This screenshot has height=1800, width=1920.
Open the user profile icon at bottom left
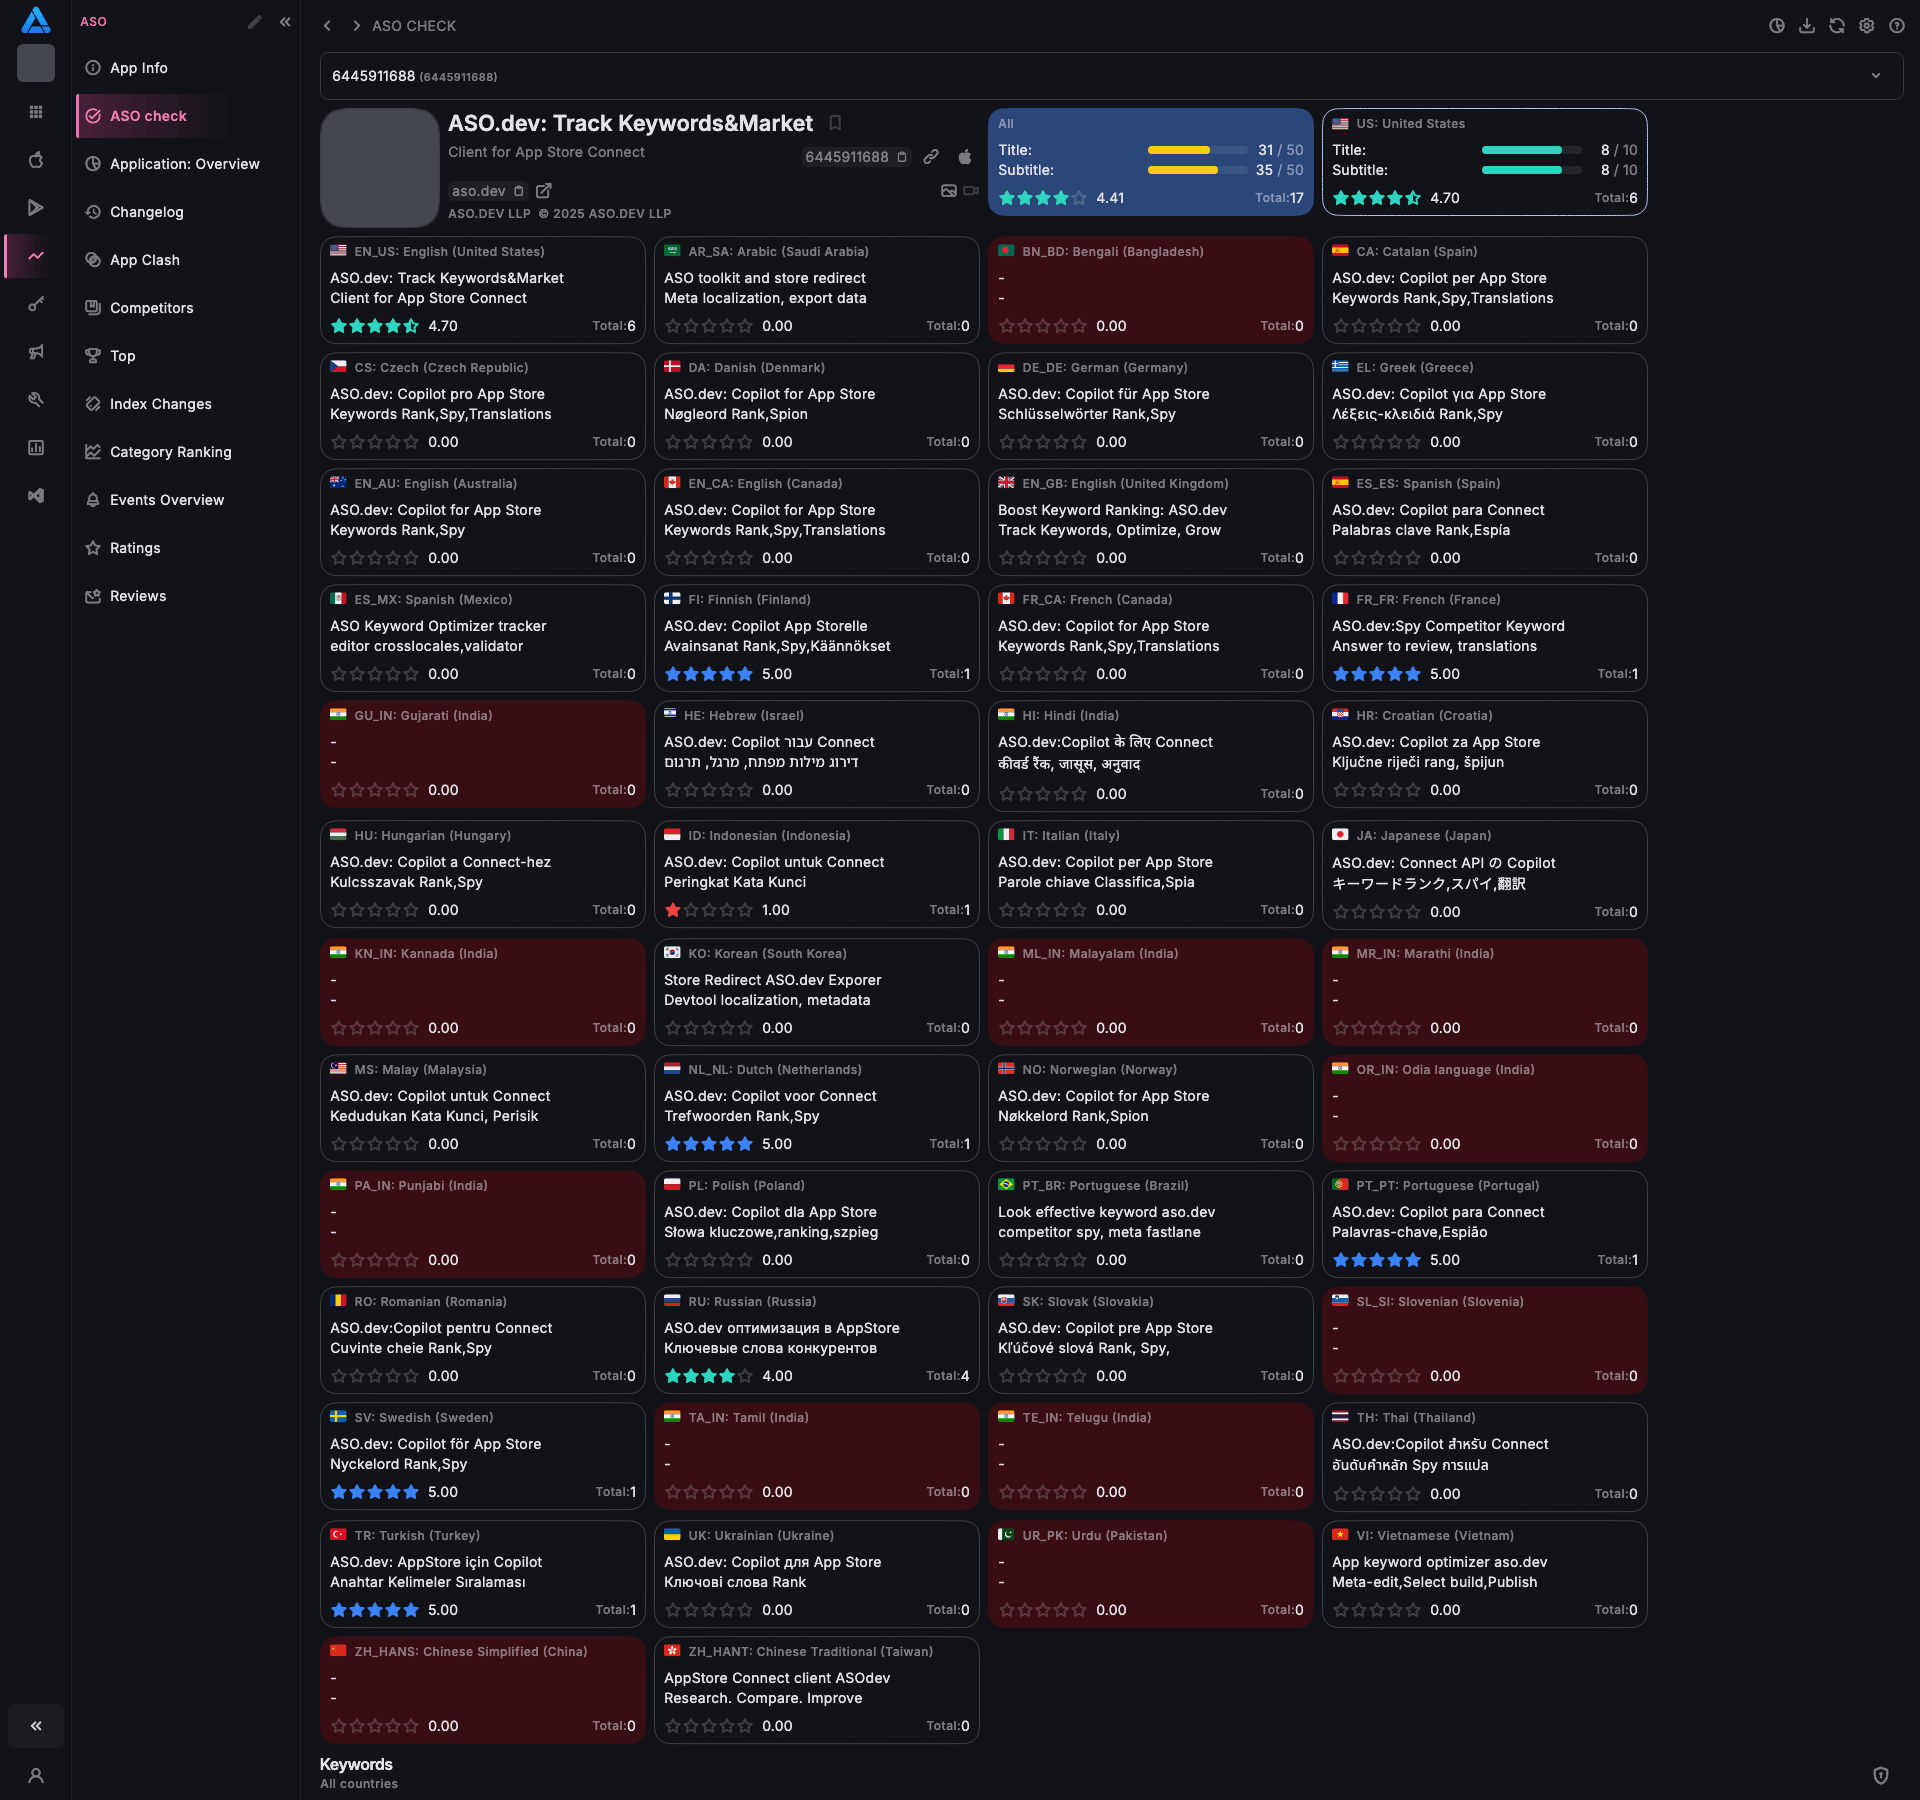coord(36,1776)
